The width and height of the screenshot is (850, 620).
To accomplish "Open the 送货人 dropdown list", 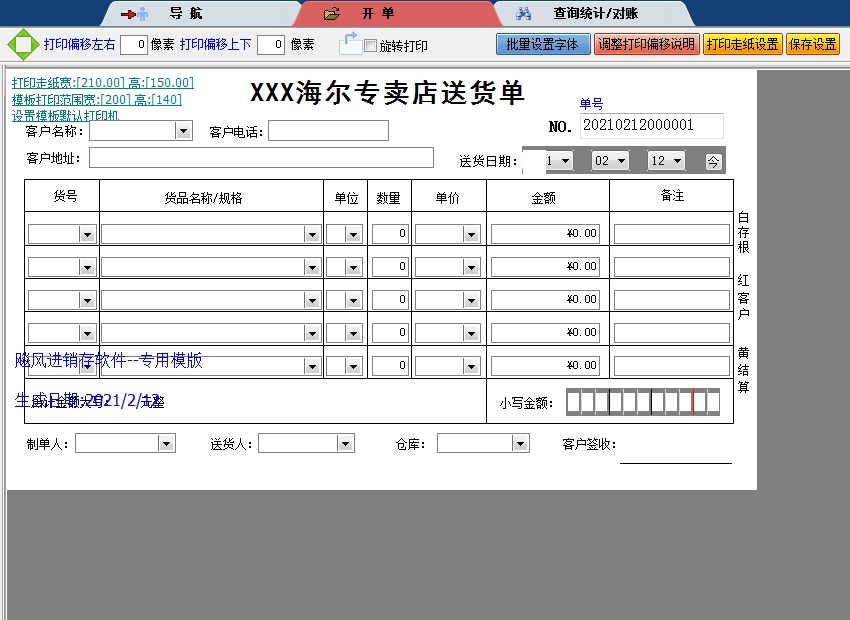I will pos(345,443).
